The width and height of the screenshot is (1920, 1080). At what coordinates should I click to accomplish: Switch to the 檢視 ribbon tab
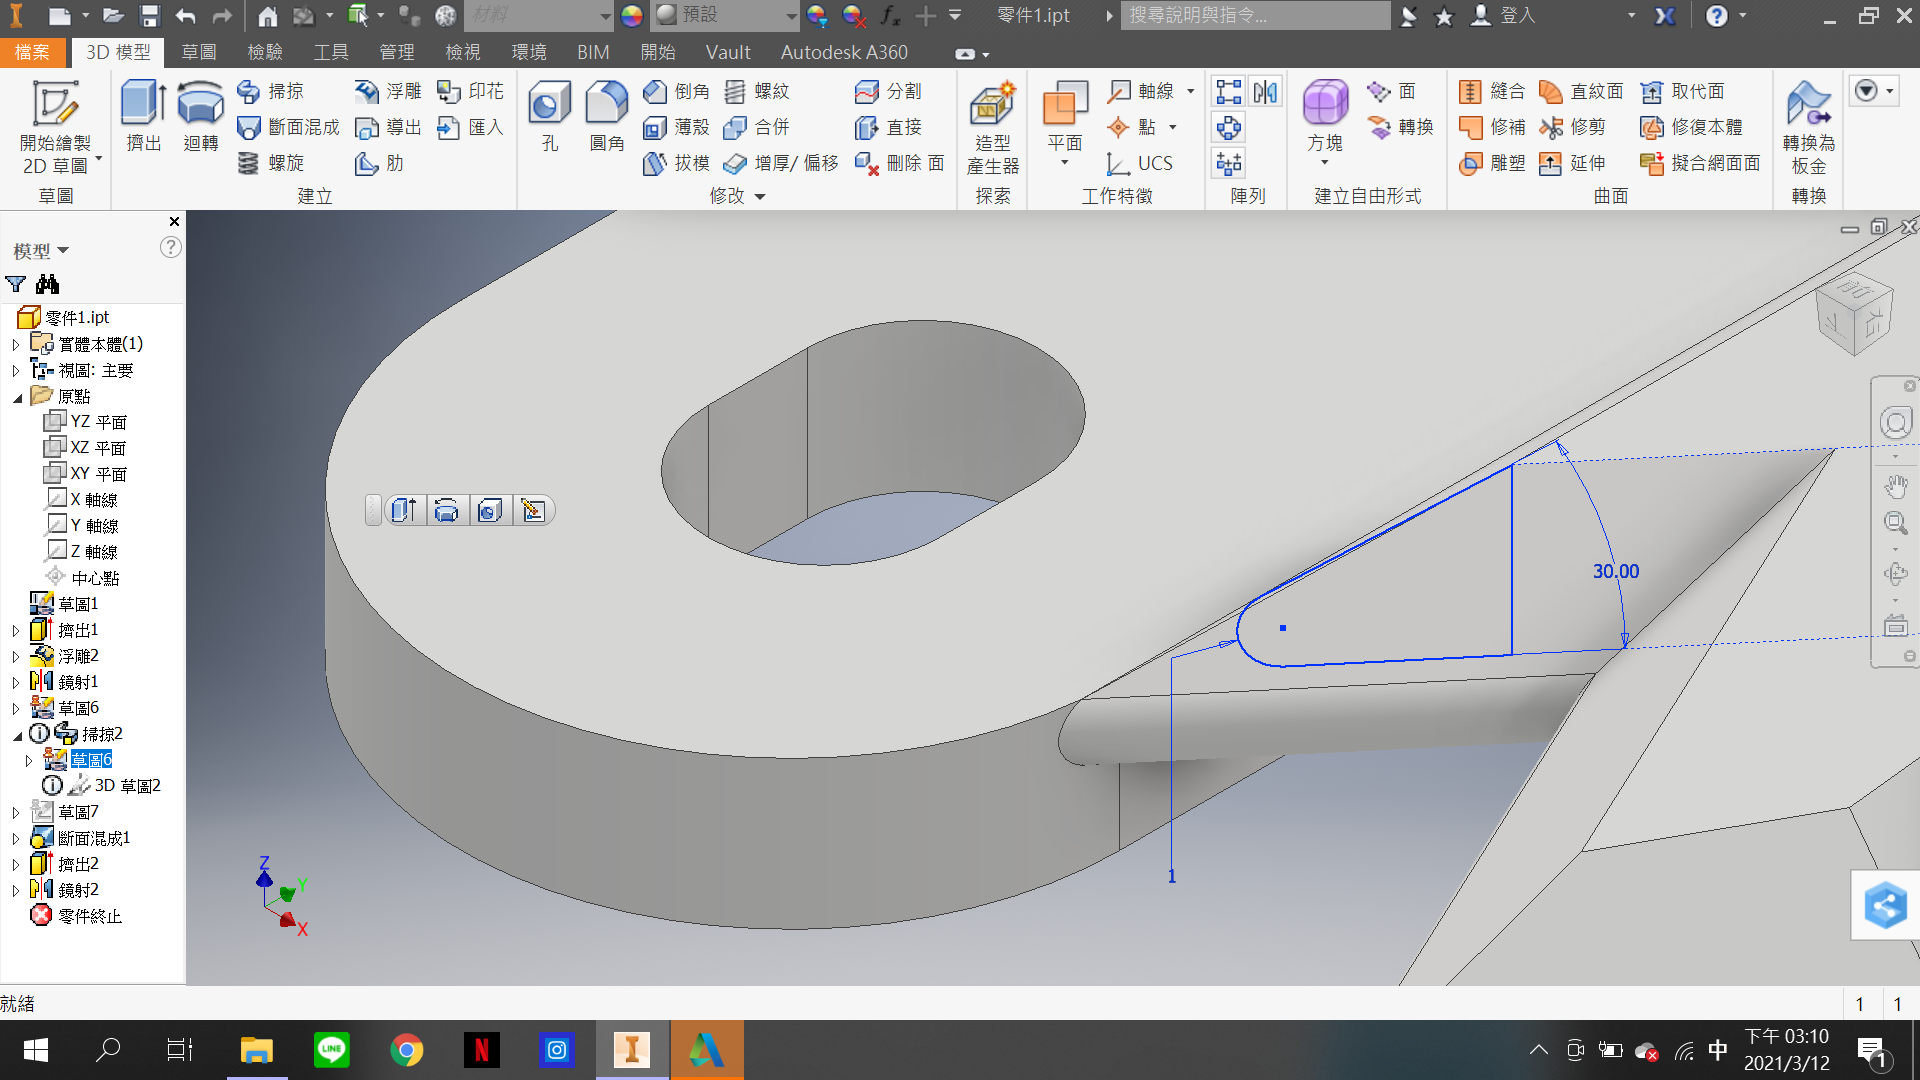pyautogui.click(x=462, y=52)
